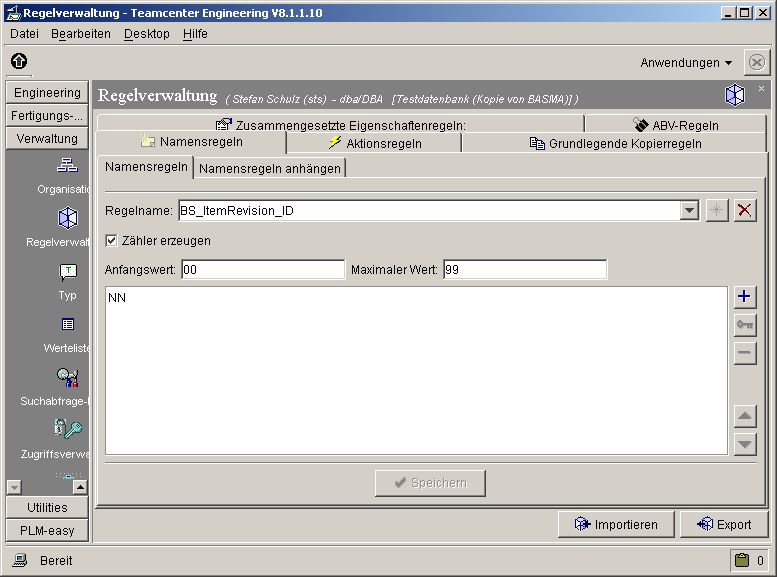
Task: Click the Speichern button
Action: coord(430,483)
